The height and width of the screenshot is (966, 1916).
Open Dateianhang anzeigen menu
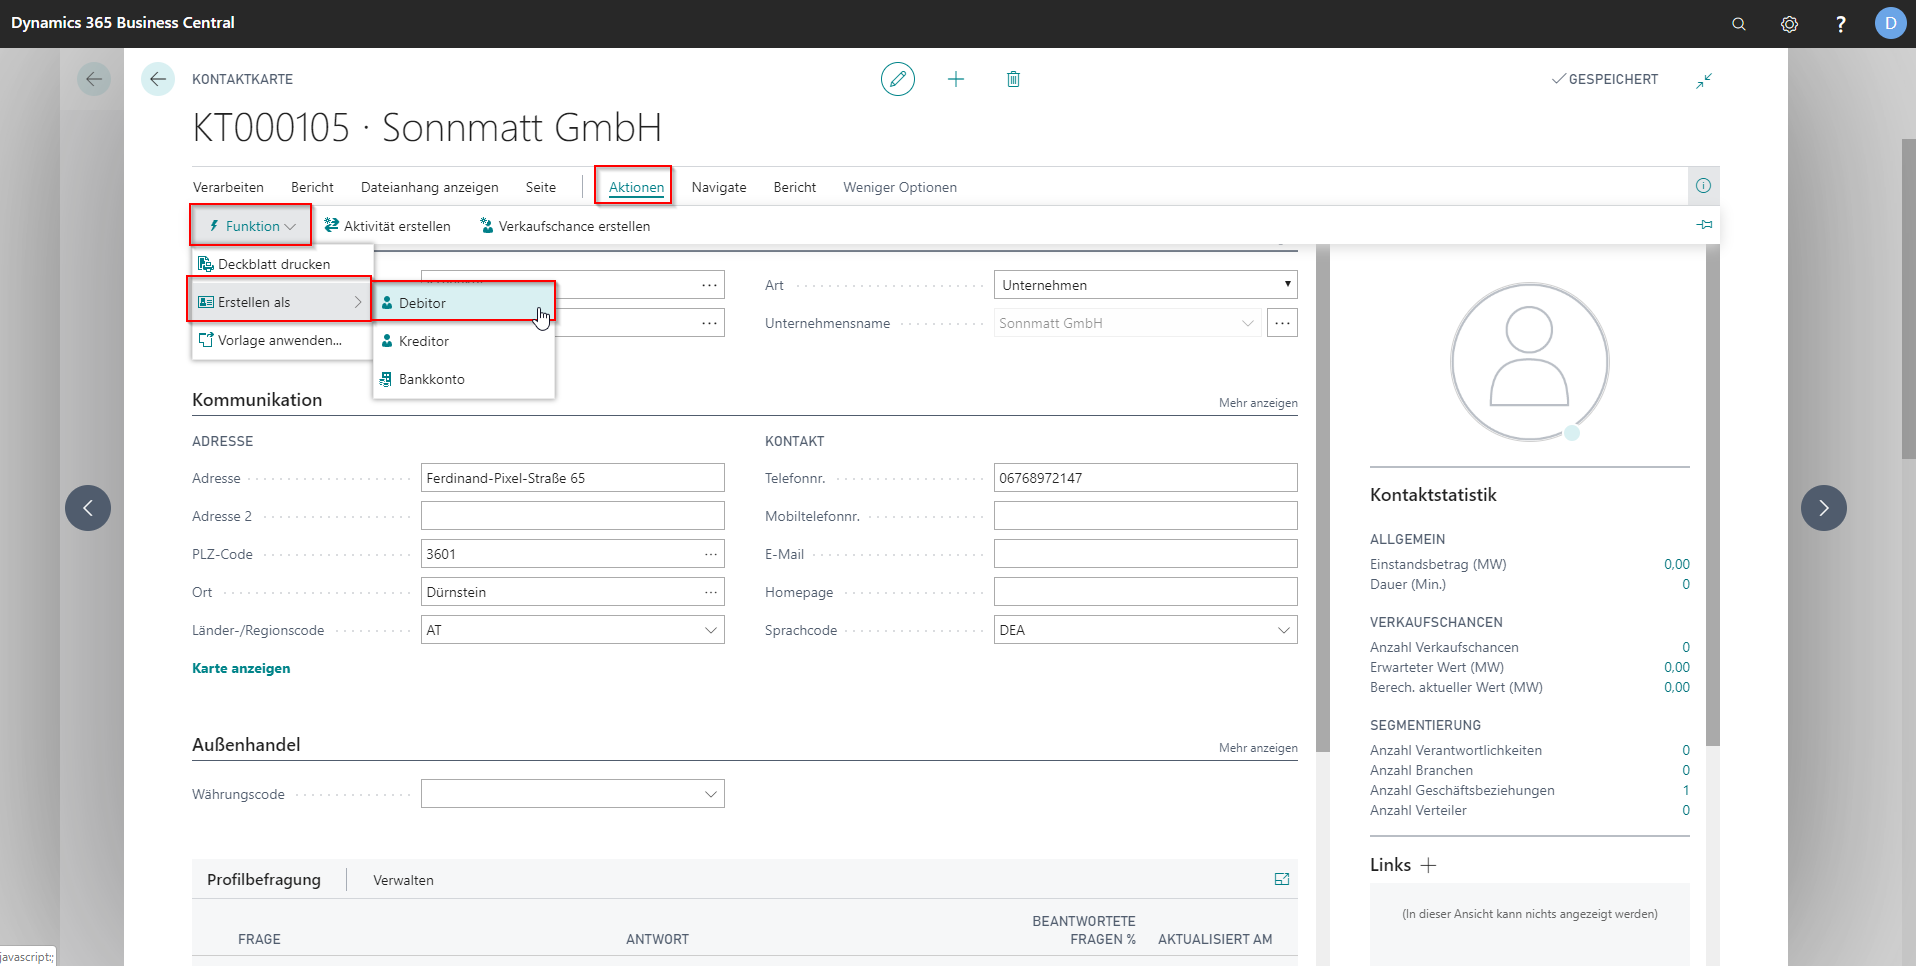point(430,187)
